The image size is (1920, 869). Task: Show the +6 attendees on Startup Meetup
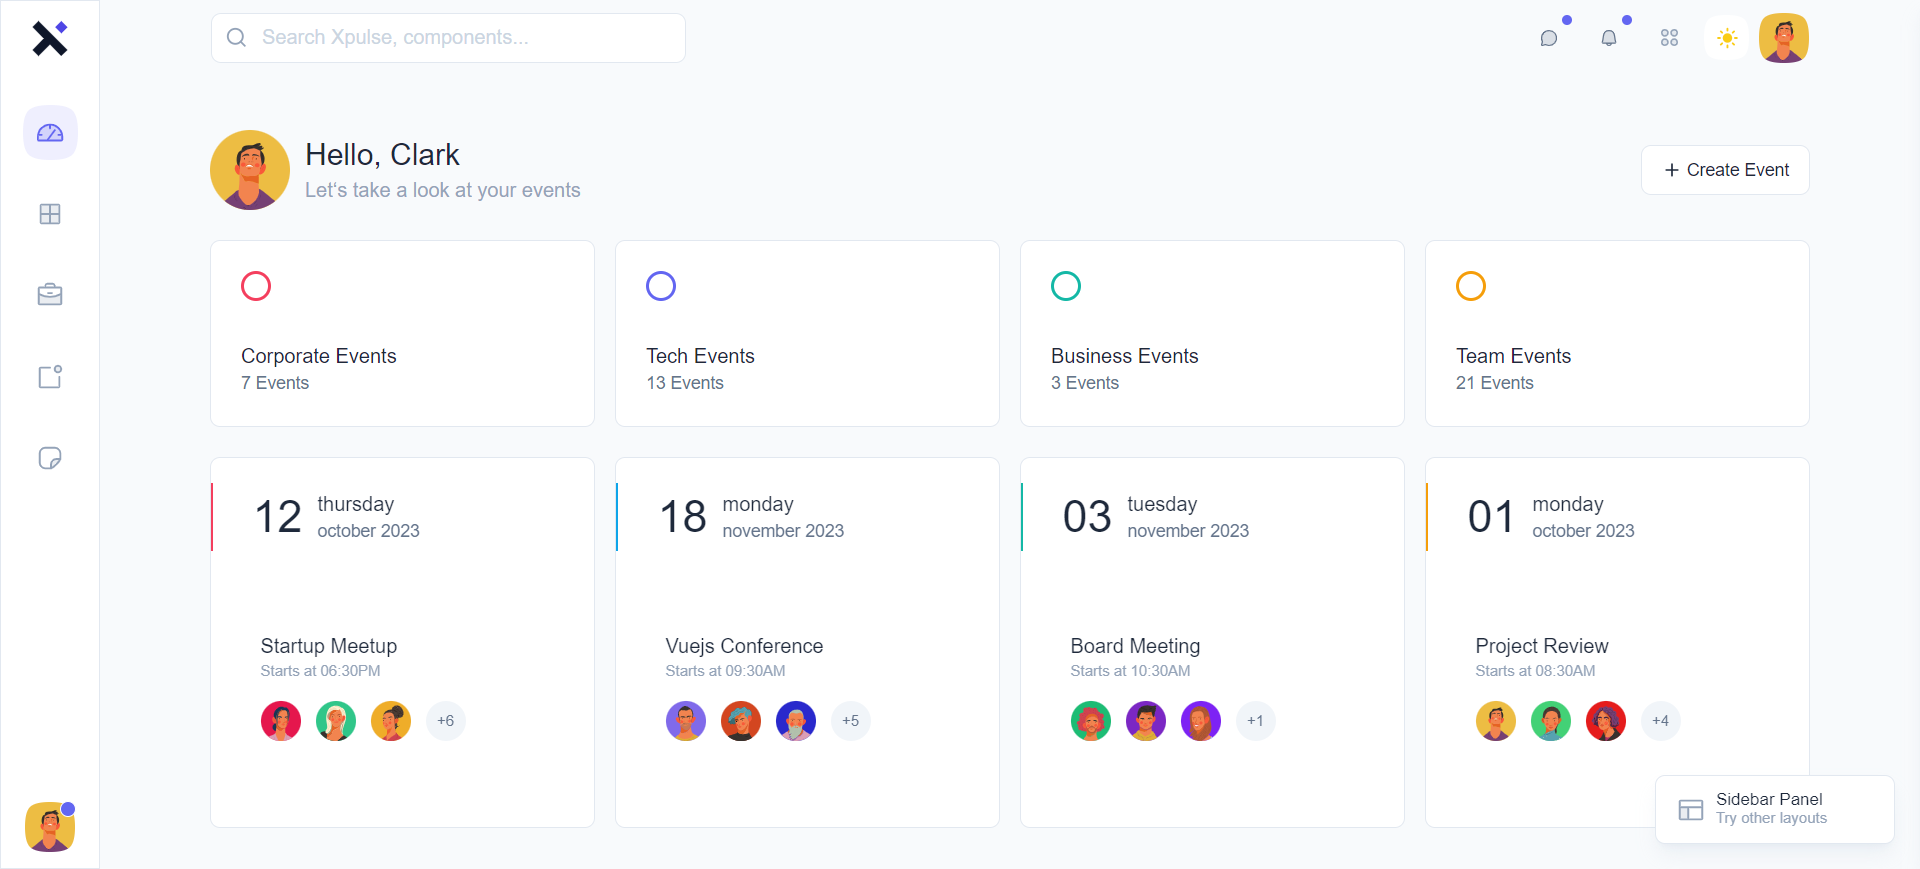click(446, 721)
